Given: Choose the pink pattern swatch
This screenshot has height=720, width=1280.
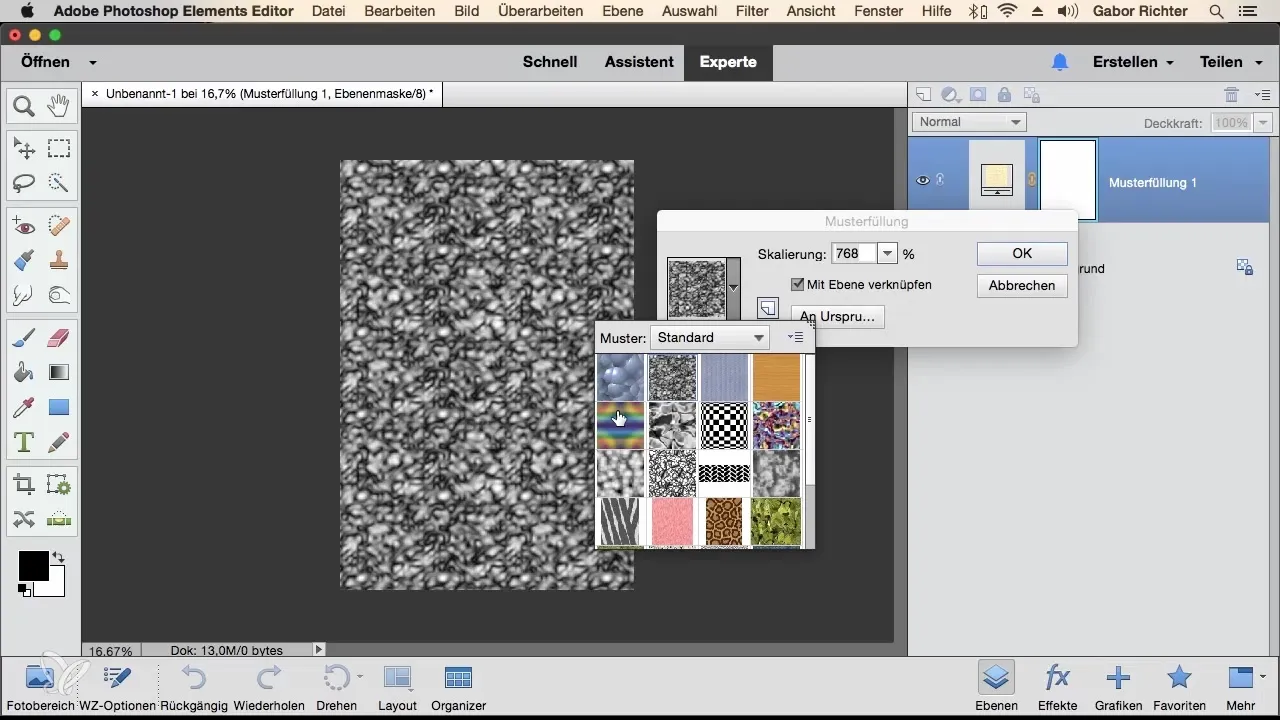Looking at the screenshot, I should pyautogui.click(x=673, y=522).
